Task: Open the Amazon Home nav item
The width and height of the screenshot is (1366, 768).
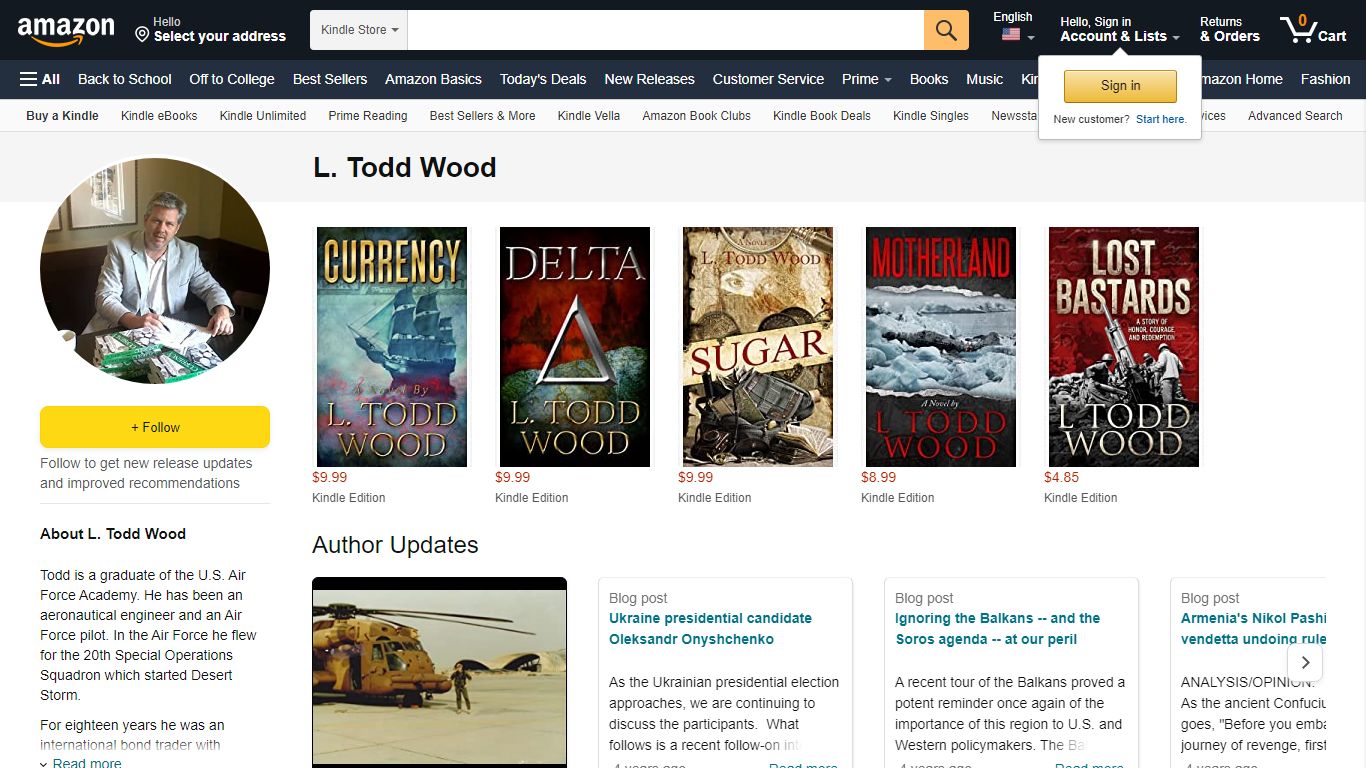Action: (x=1240, y=79)
